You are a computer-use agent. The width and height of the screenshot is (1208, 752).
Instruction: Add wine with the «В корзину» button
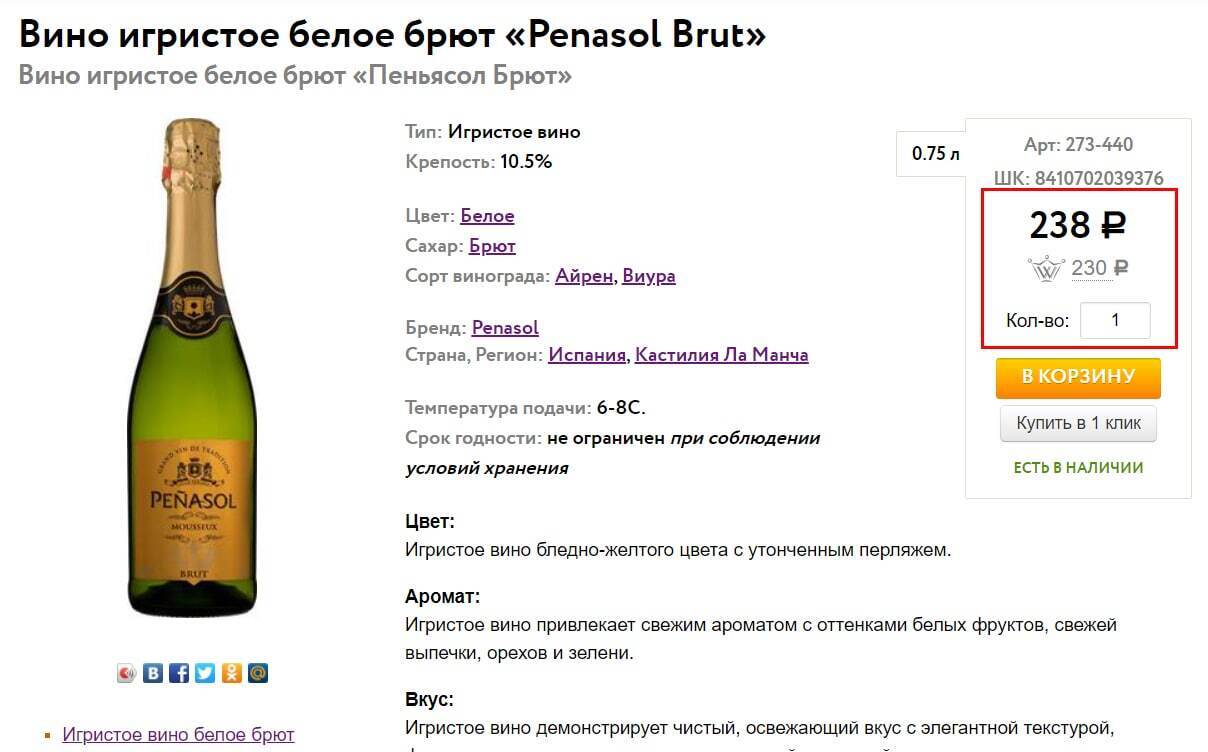(1078, 377)
